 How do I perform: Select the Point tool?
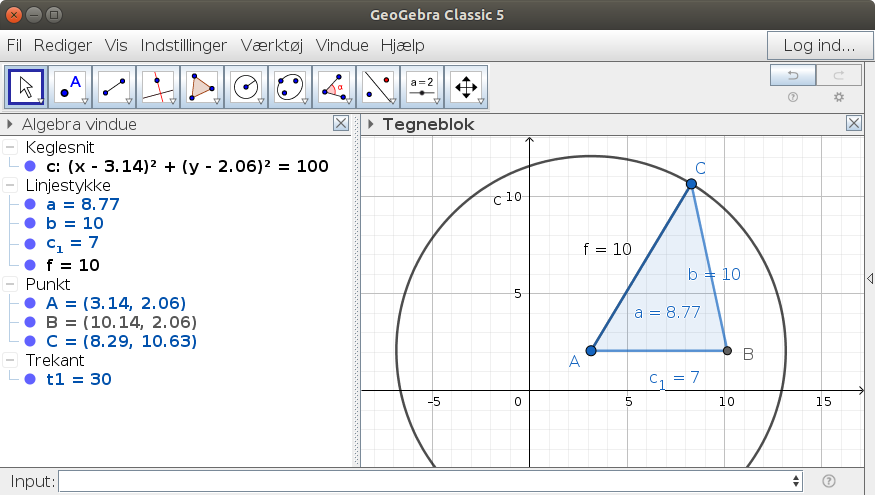(x=70, y=87)
